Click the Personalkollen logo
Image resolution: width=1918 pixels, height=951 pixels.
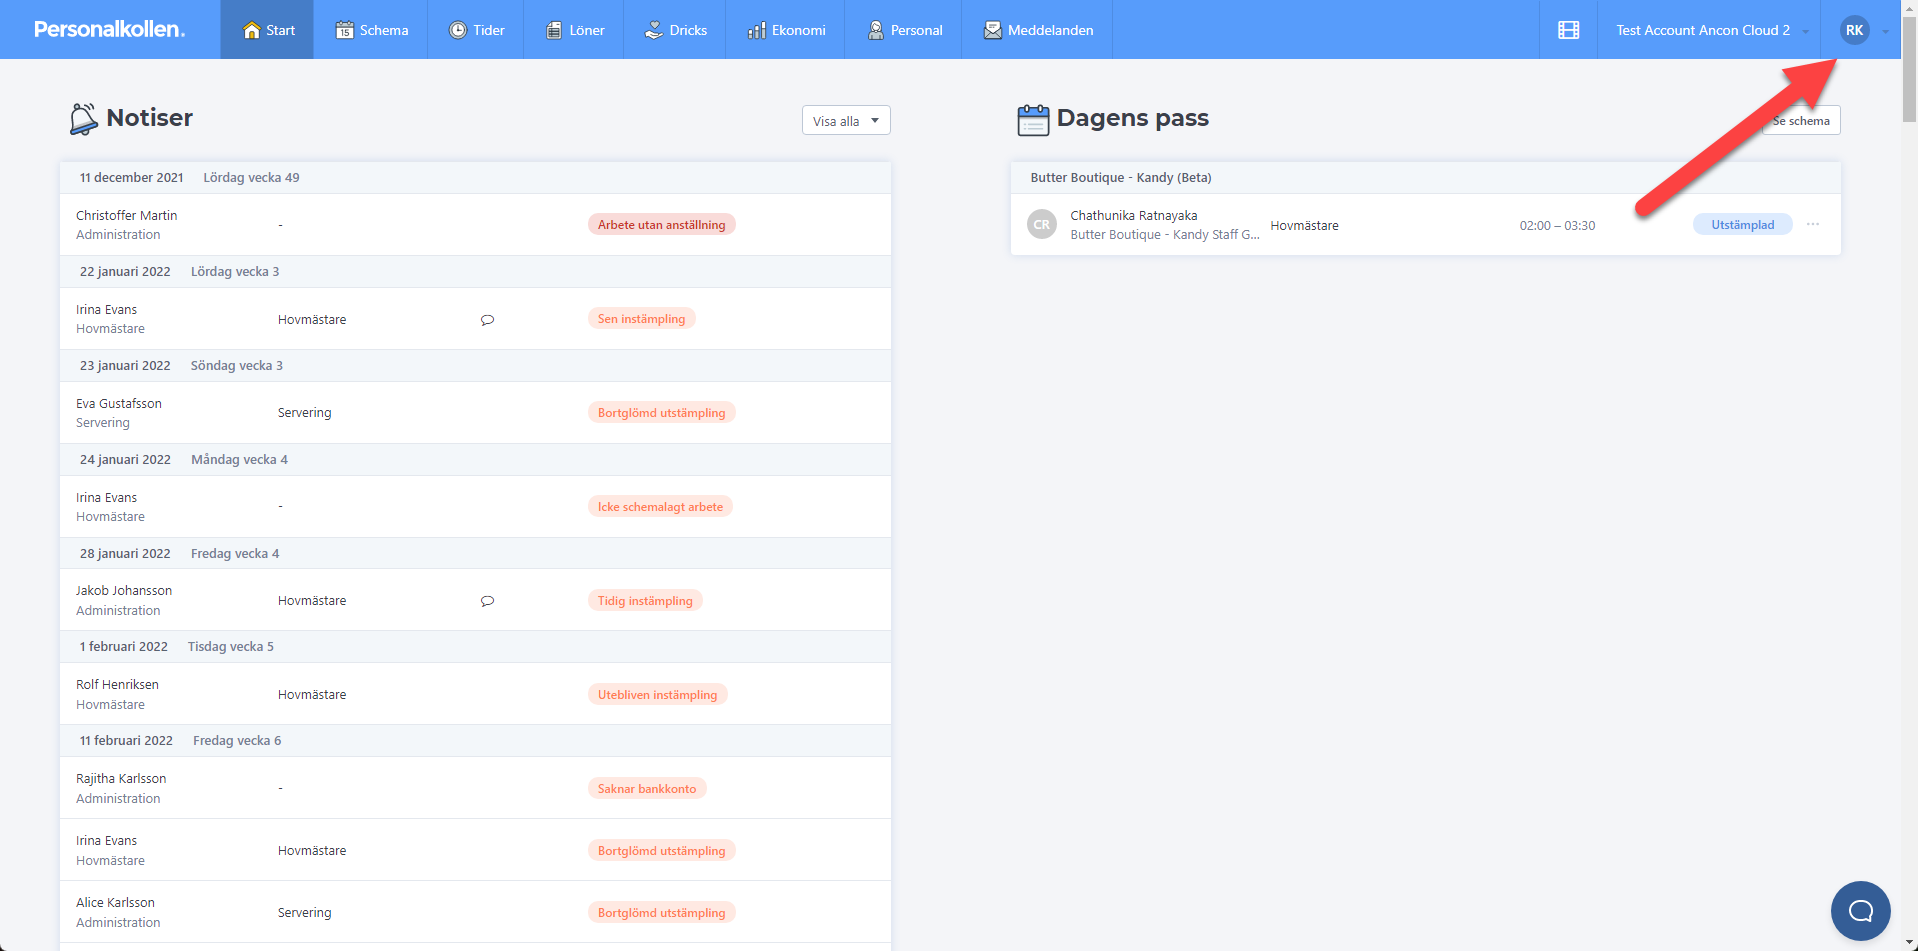pos(109,30)
